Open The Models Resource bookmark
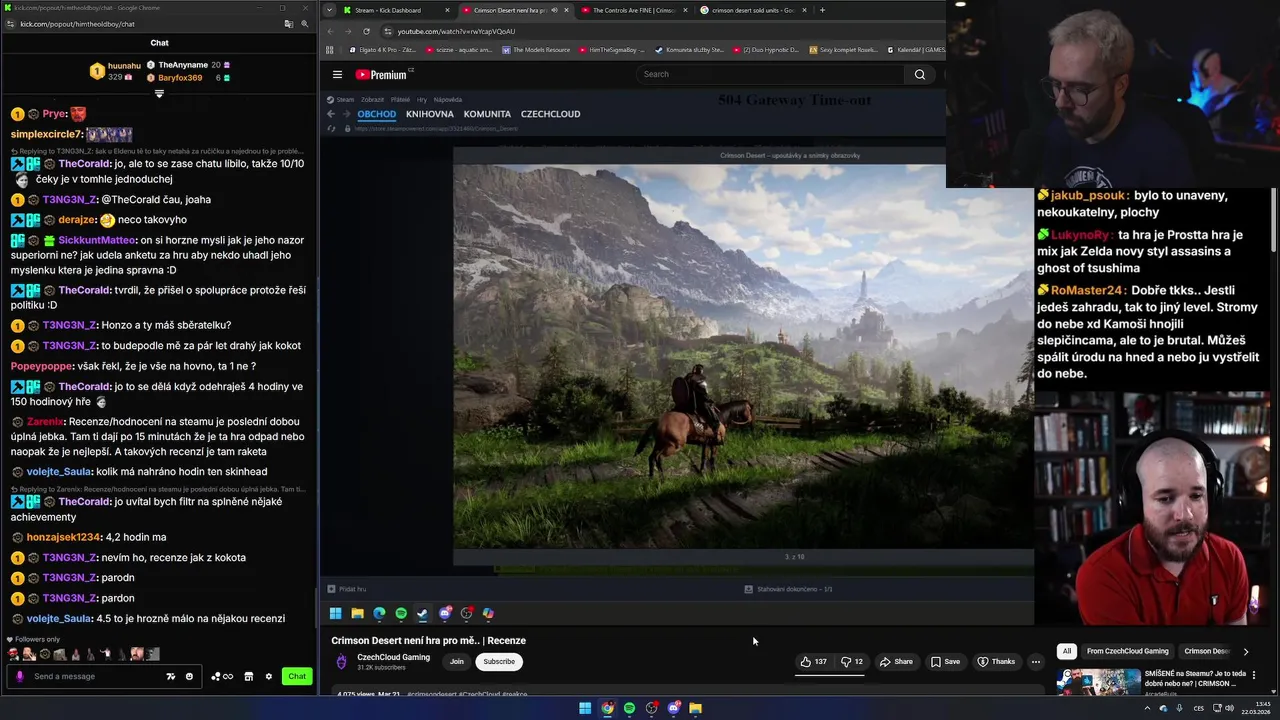The height and width of the screenshot is (720, 1280). coord(537,49)
